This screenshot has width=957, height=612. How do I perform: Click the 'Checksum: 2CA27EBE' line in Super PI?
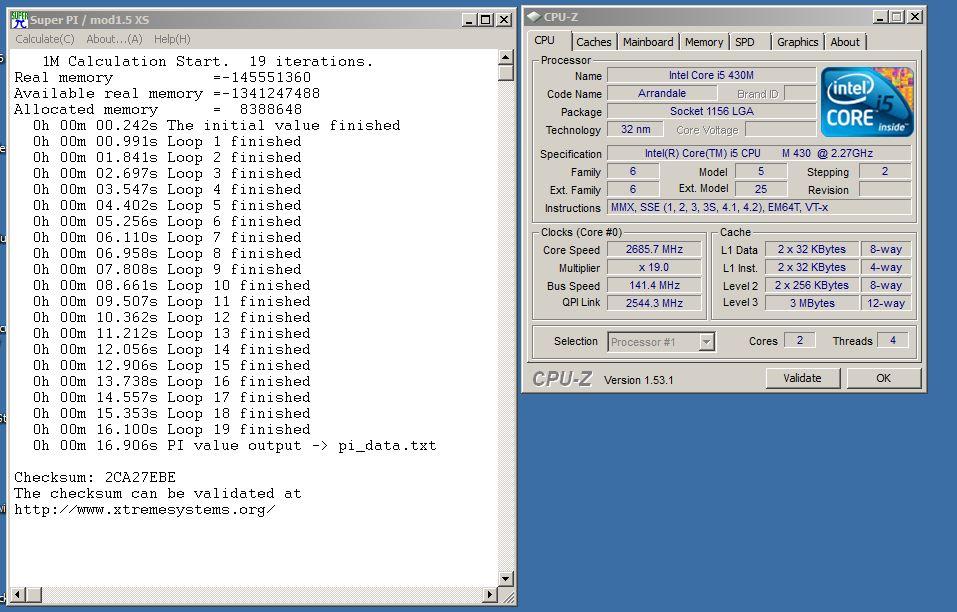point(95,477)
